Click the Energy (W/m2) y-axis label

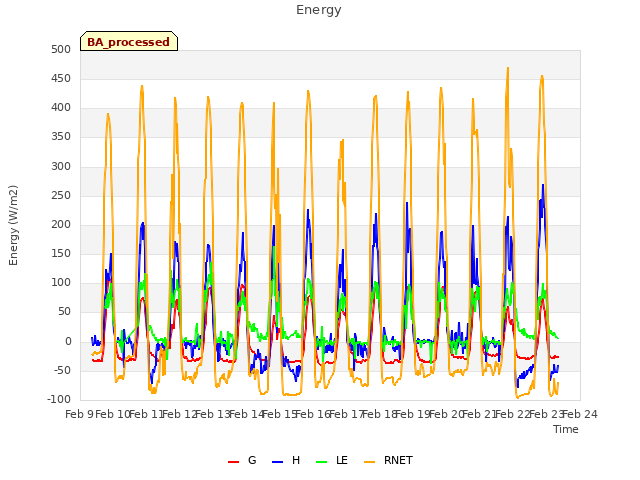pyautogui.click(x=13, y=225)
